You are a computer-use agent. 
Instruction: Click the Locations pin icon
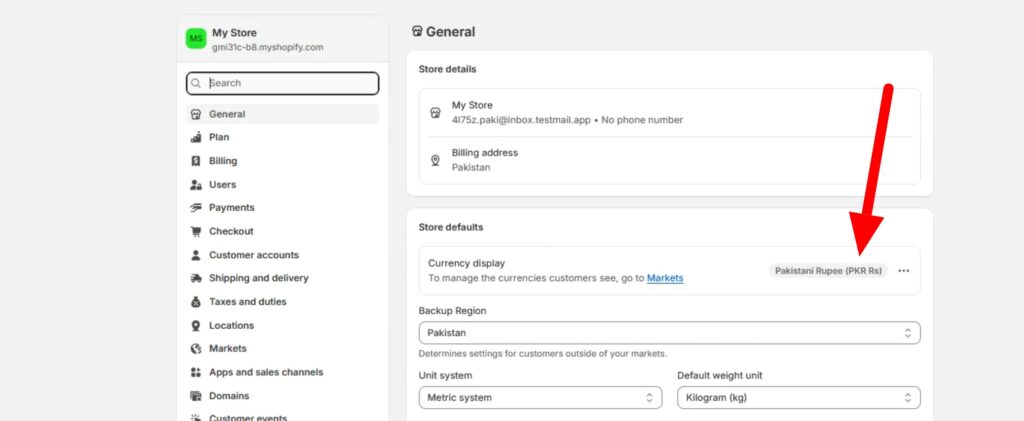196,326
